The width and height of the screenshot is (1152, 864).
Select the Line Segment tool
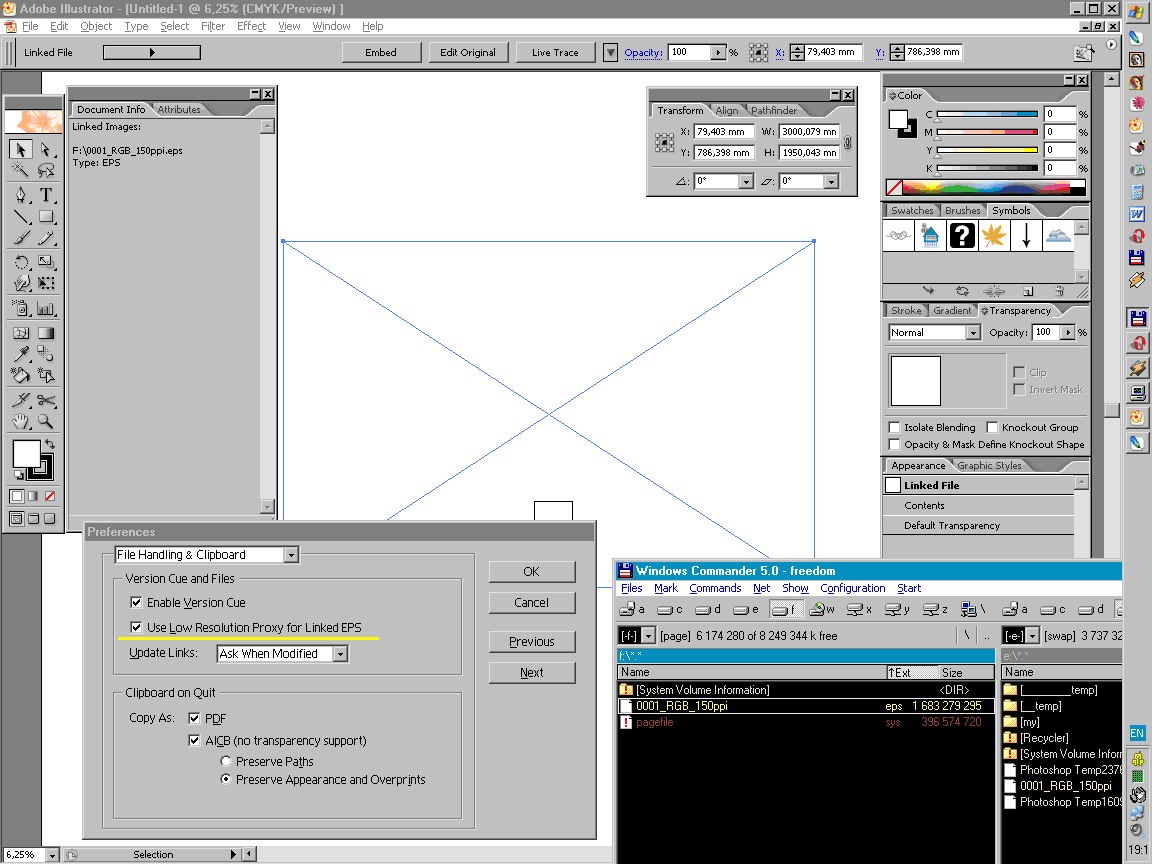[x=21, y=217]
